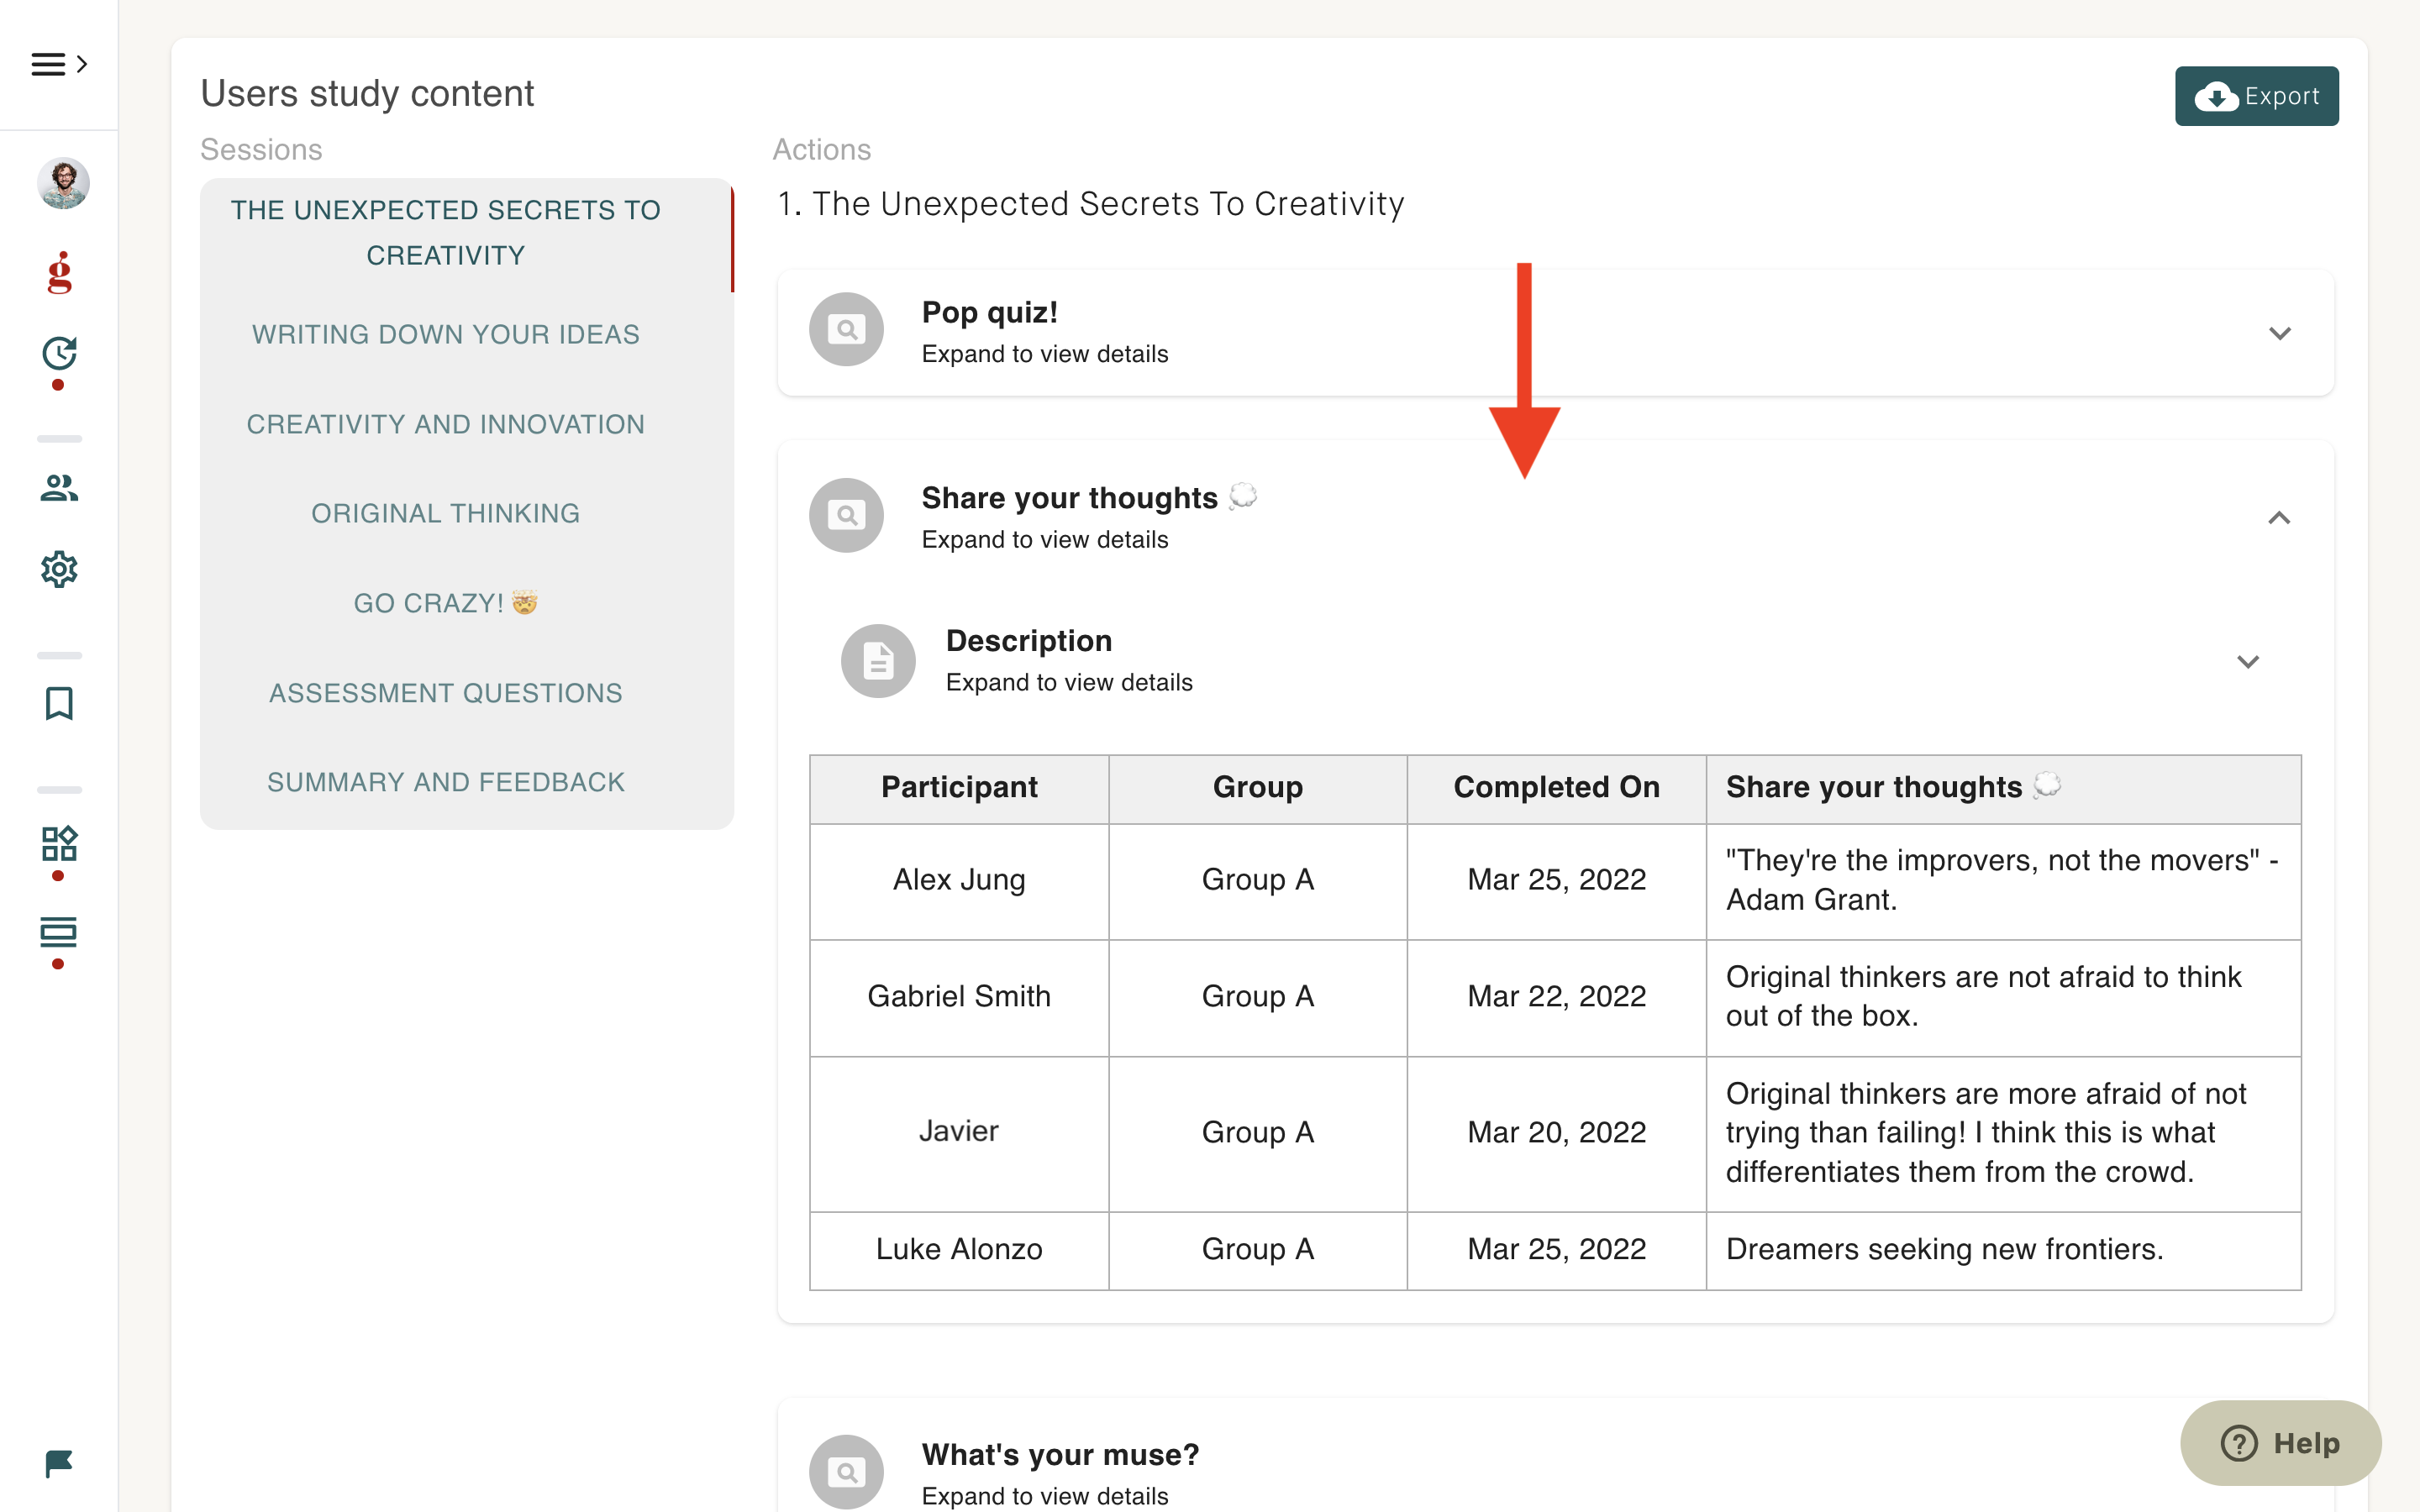
Task: Open the Help widget
Action: coord(2280,1442)
